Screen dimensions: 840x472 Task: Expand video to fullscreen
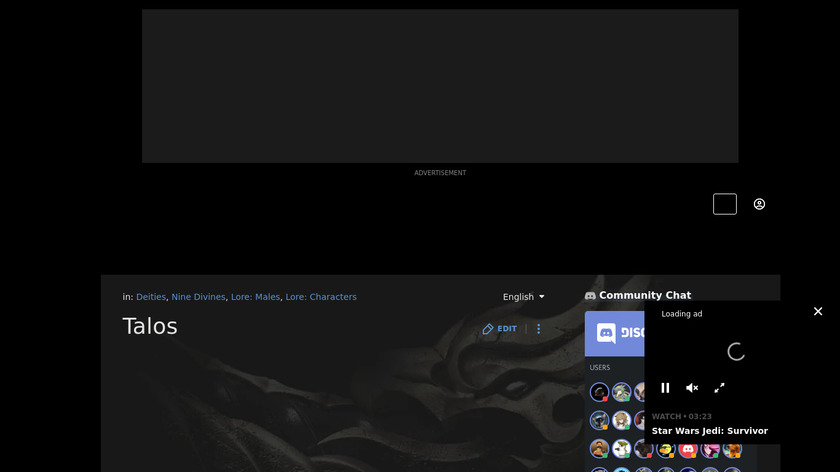(719, 388)
